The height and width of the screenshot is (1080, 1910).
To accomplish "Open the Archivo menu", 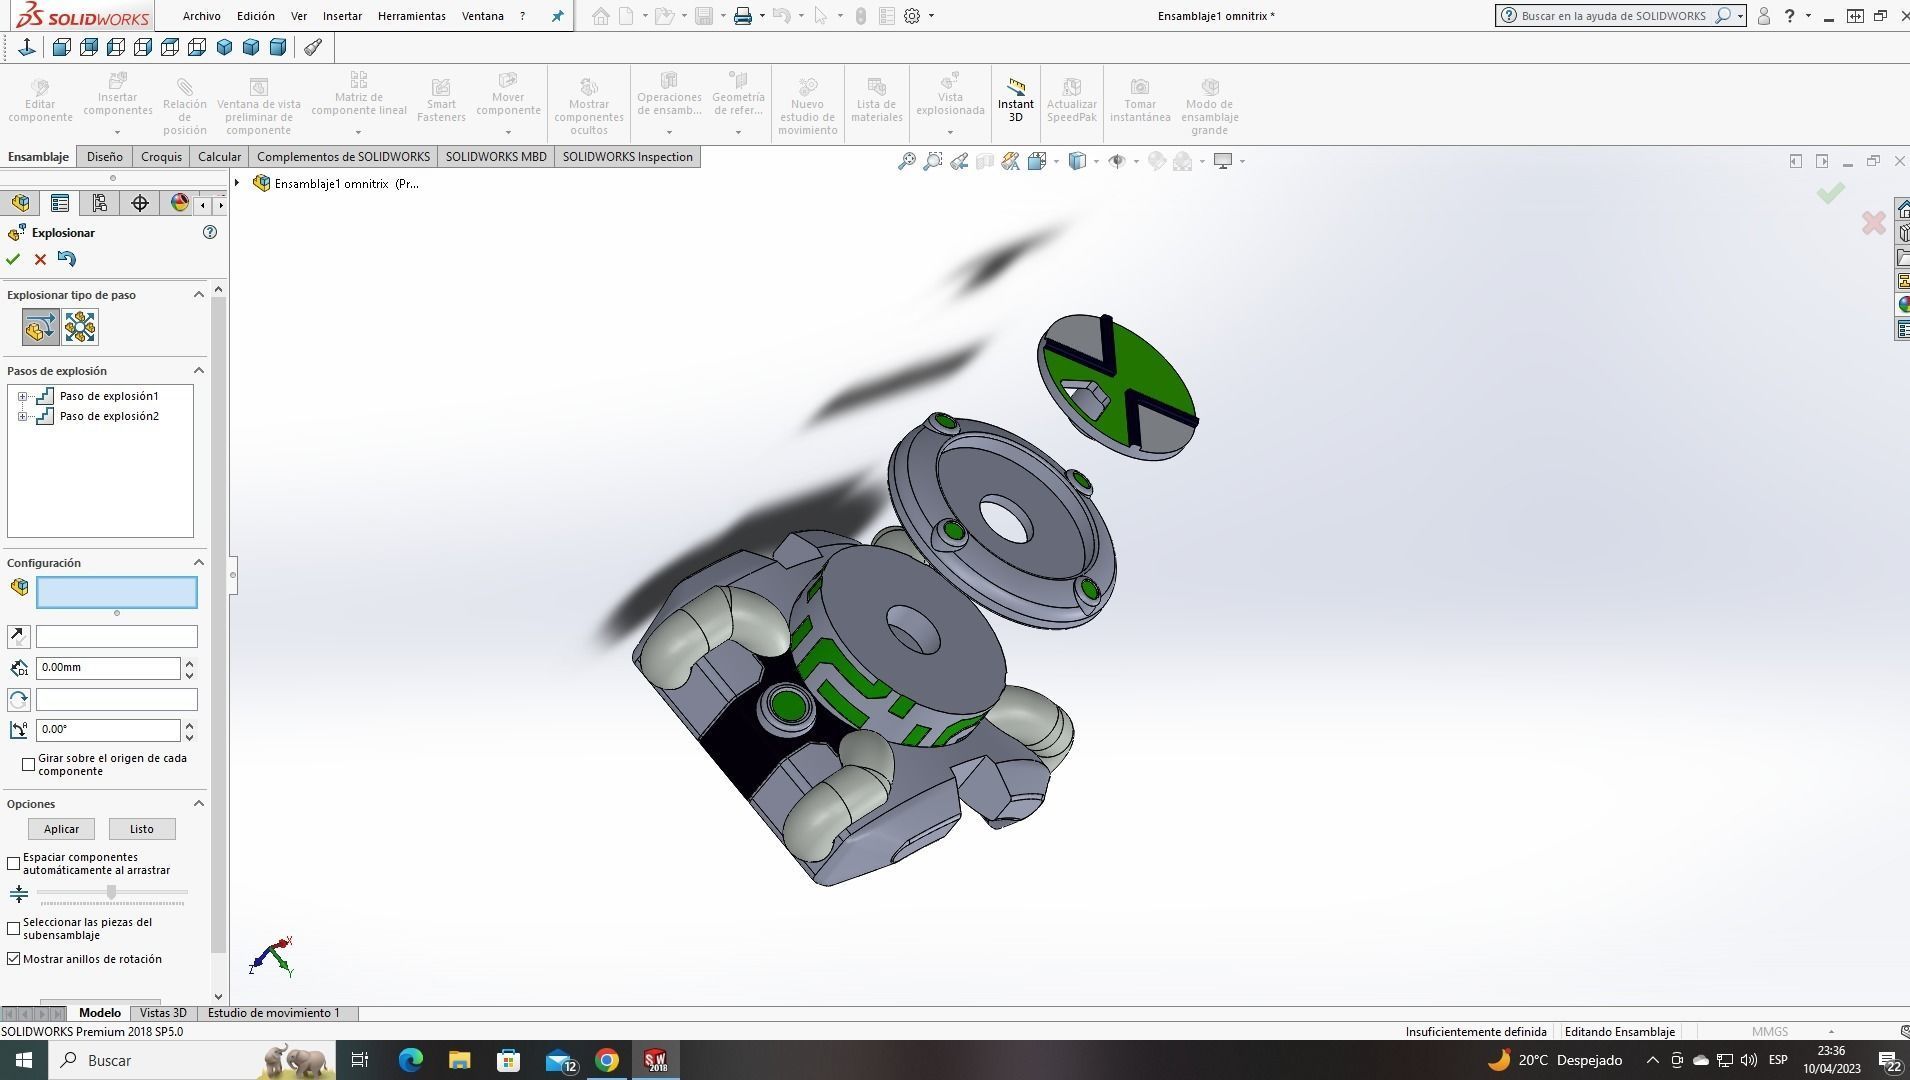I will tap(201, 16).
